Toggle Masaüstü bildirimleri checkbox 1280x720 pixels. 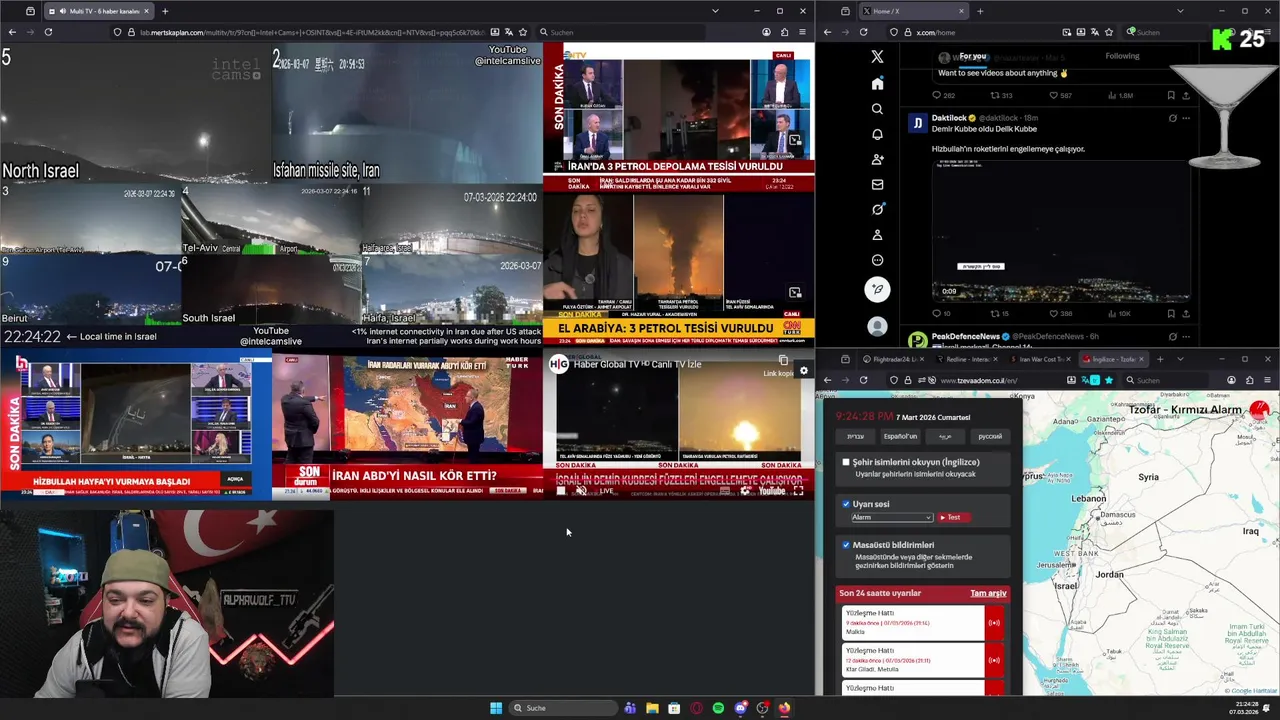[846, 545]
